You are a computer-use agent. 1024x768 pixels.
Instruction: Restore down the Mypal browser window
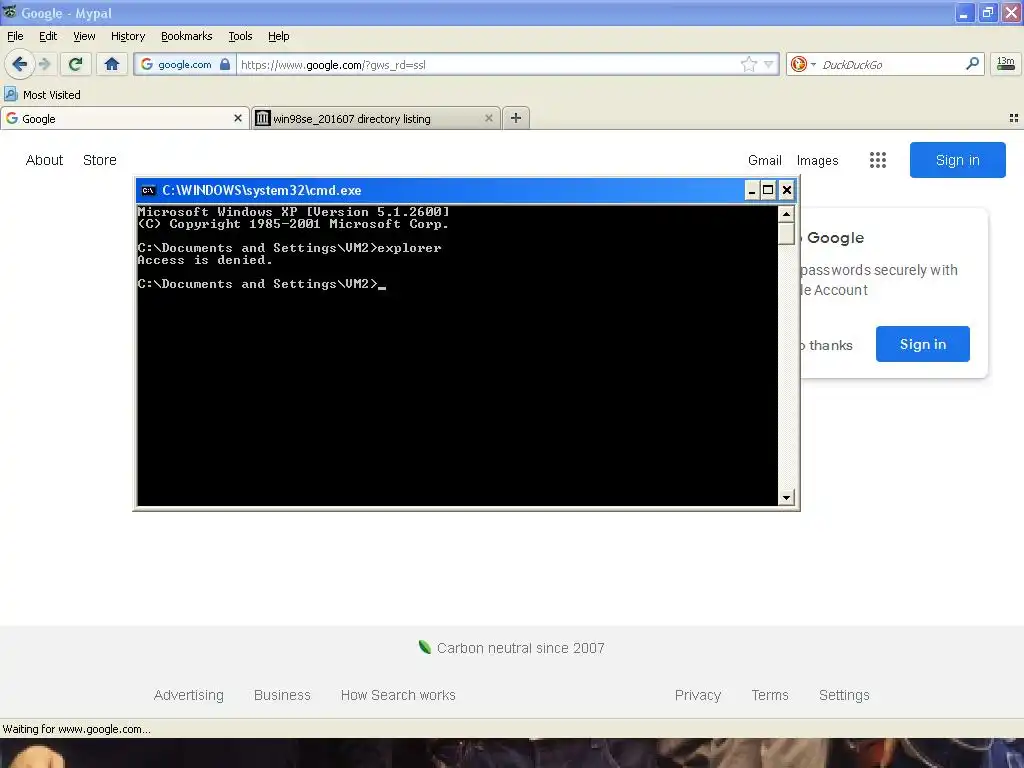pyautogui.click(x=987, y=12)
